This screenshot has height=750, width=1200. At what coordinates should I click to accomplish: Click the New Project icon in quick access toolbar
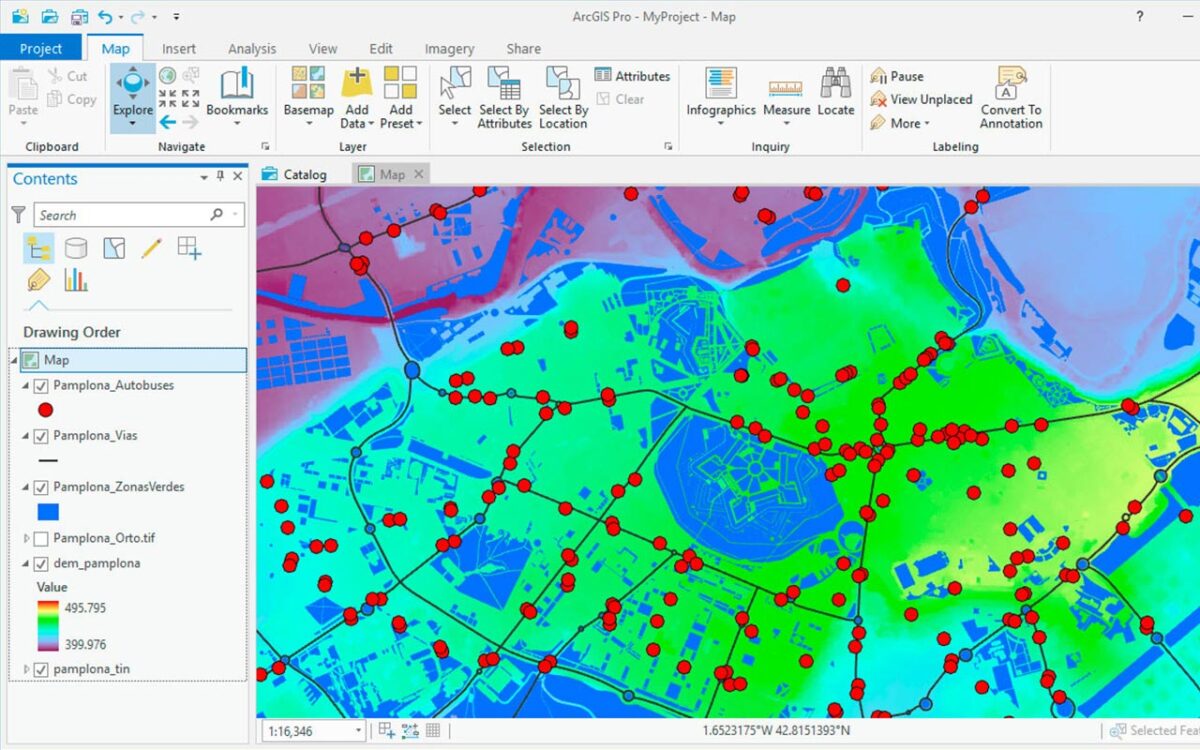[x=19, y=17]
